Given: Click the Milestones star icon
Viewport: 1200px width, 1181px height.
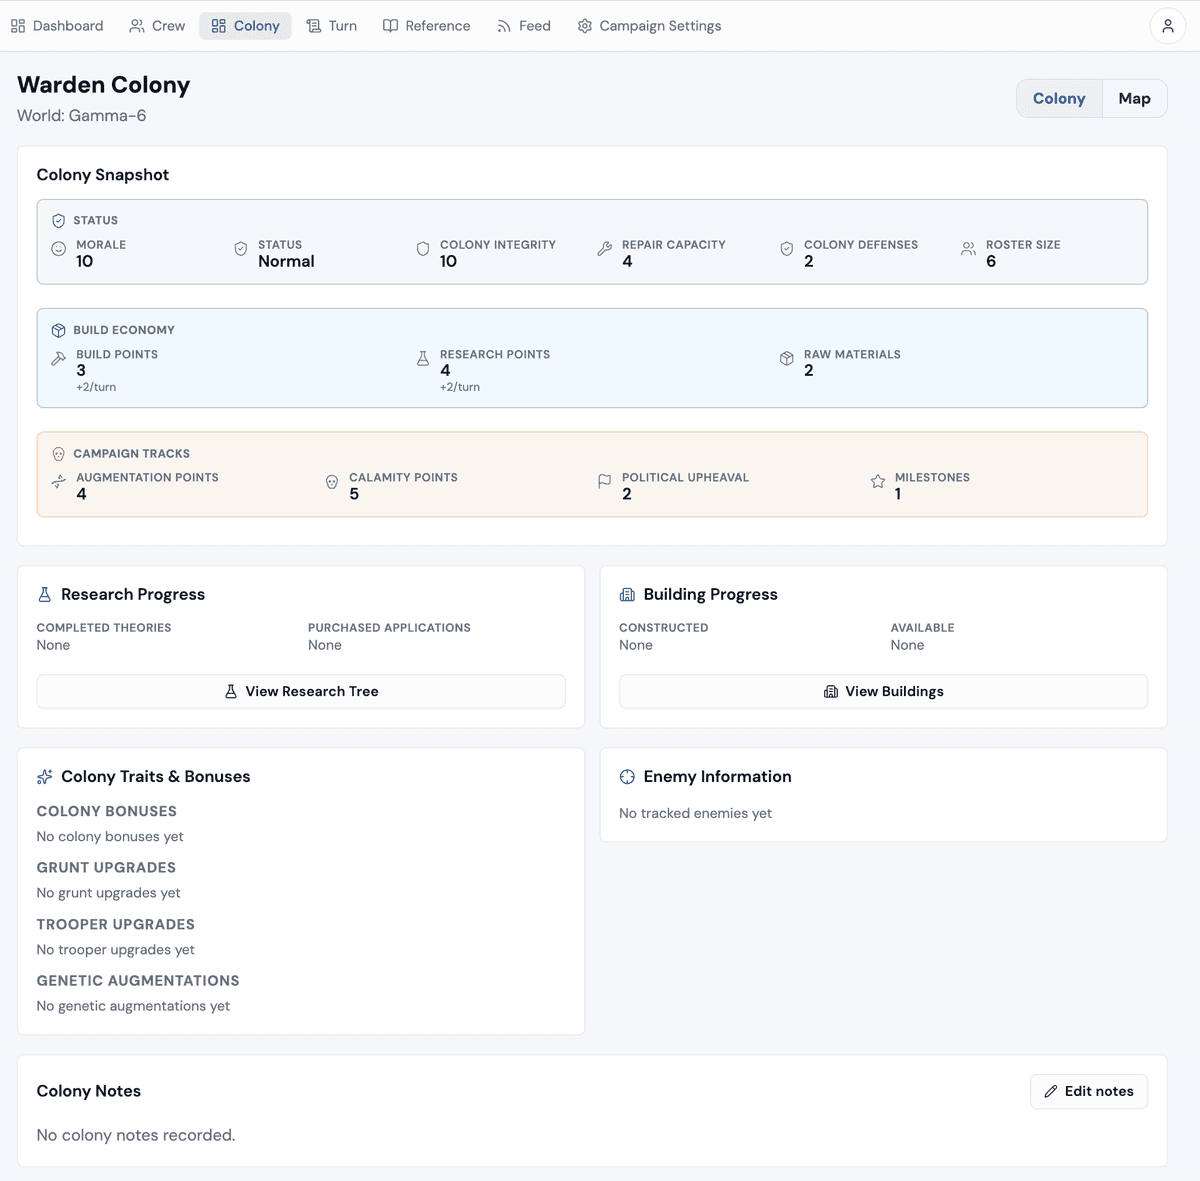Looking at the screenshot, I should pyautogui.click(x=878, y=482).
